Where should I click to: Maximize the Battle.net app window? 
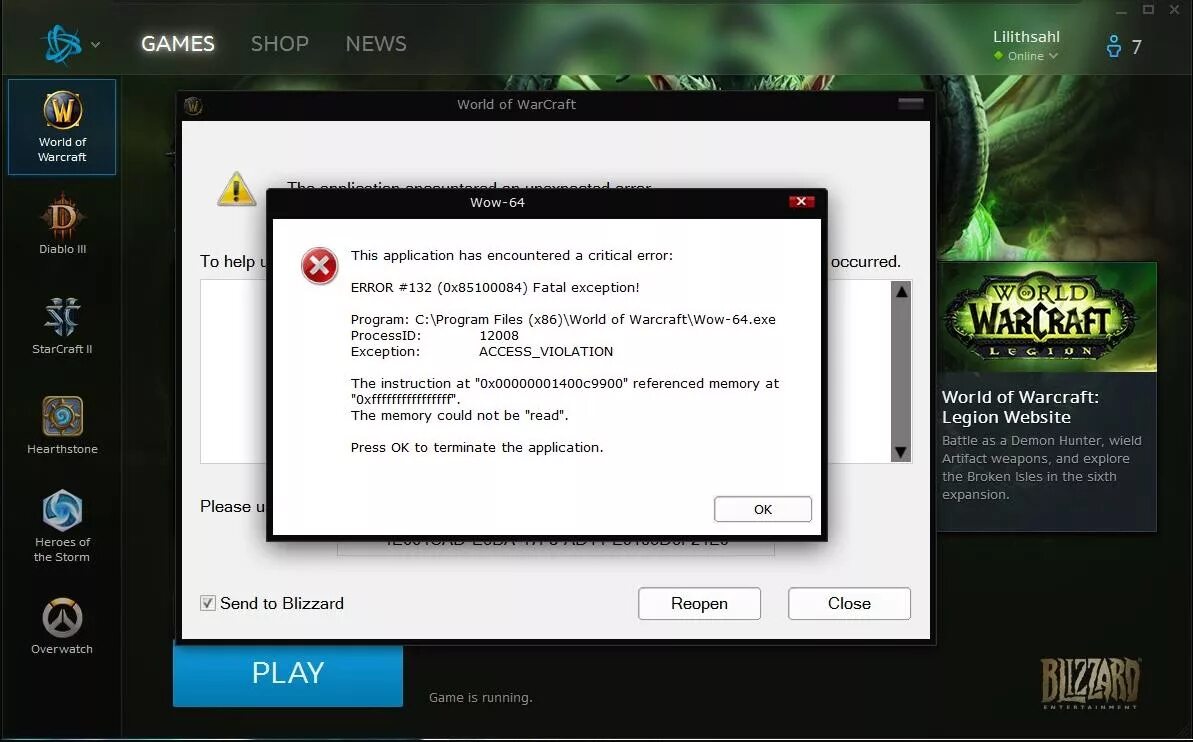(x=1149, y=10)
